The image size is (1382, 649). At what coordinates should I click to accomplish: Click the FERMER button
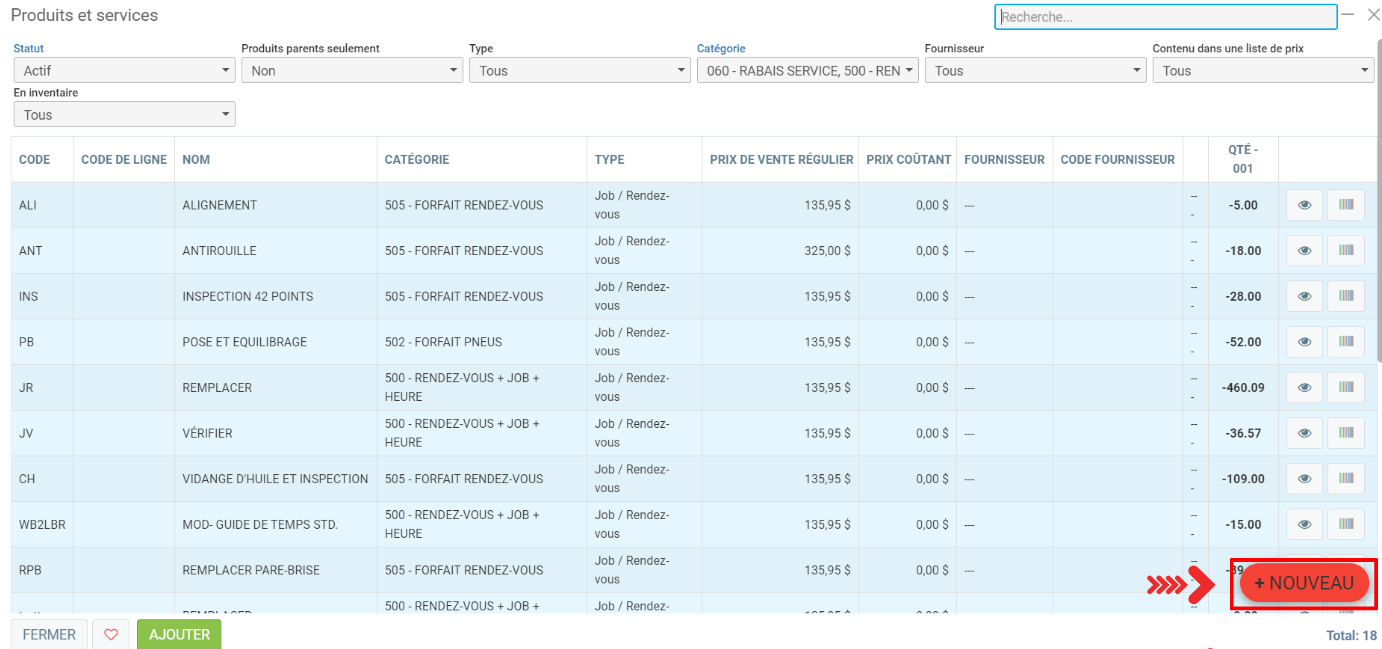(x=49, y=634)
